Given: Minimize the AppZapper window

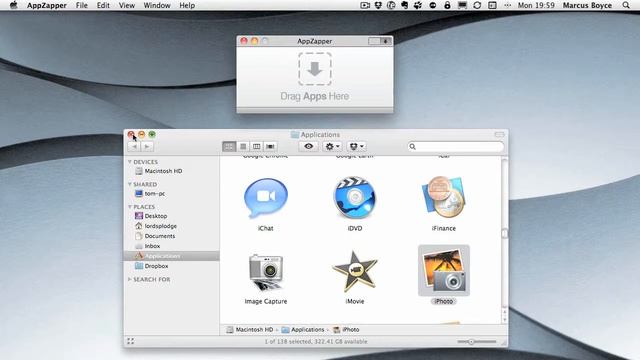Looking at the screenshot, I should pos(254,41).
